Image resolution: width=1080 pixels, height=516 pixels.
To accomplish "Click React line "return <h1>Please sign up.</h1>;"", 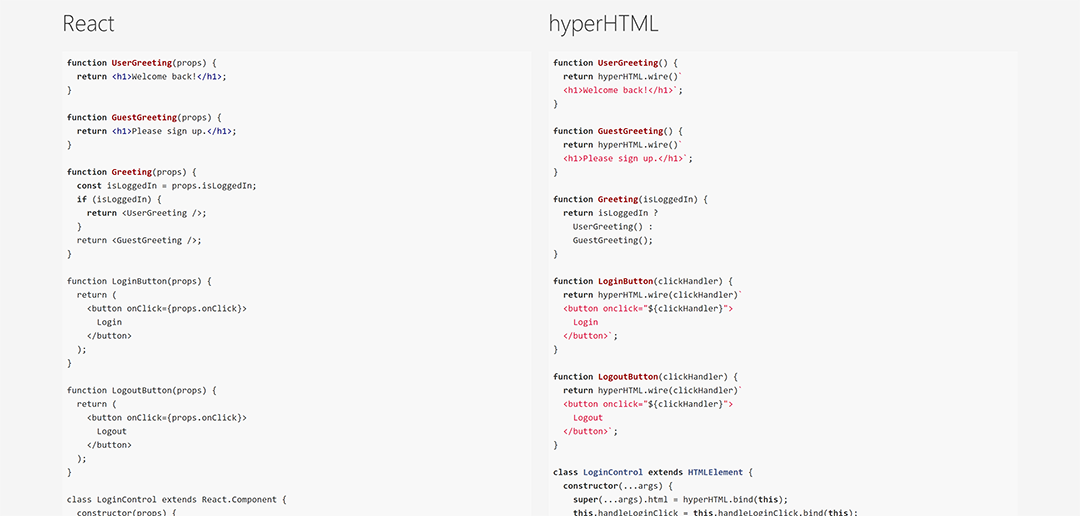I will point(156,131).
